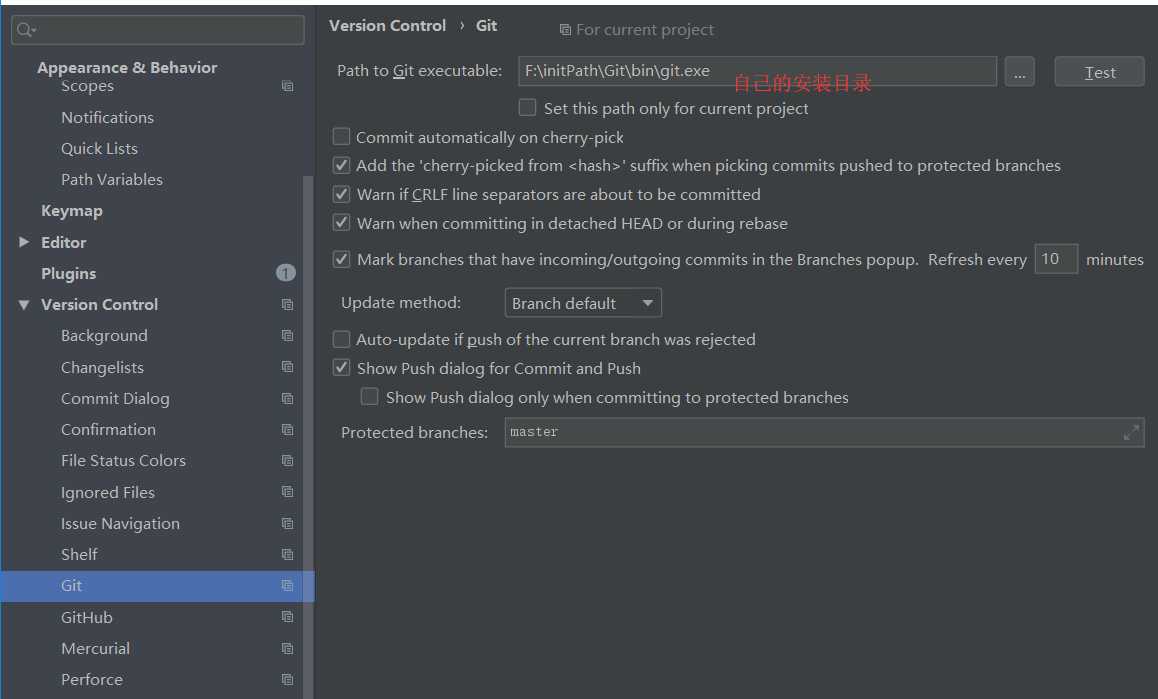1158x699 pixels.
Task: Click the Test button for Git executable
Action: click(x=1099, y=72)
